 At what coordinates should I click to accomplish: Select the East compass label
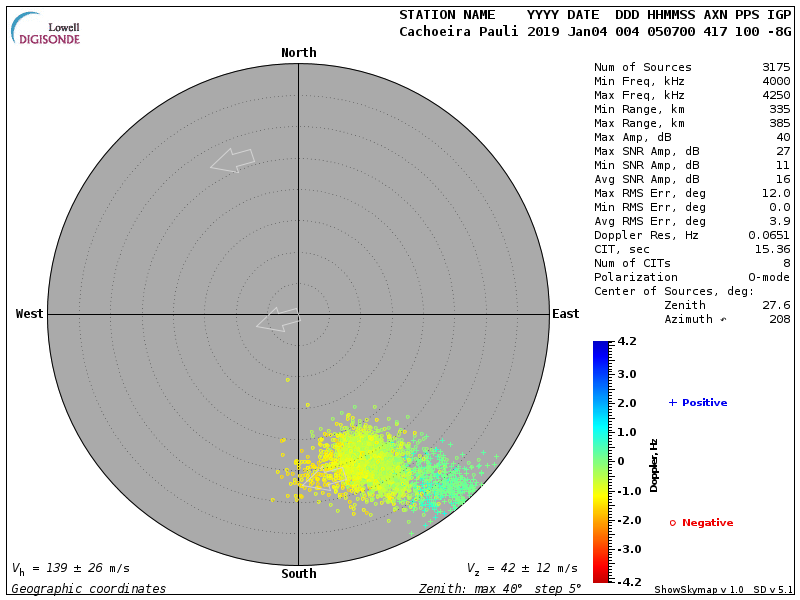[565, 314]
